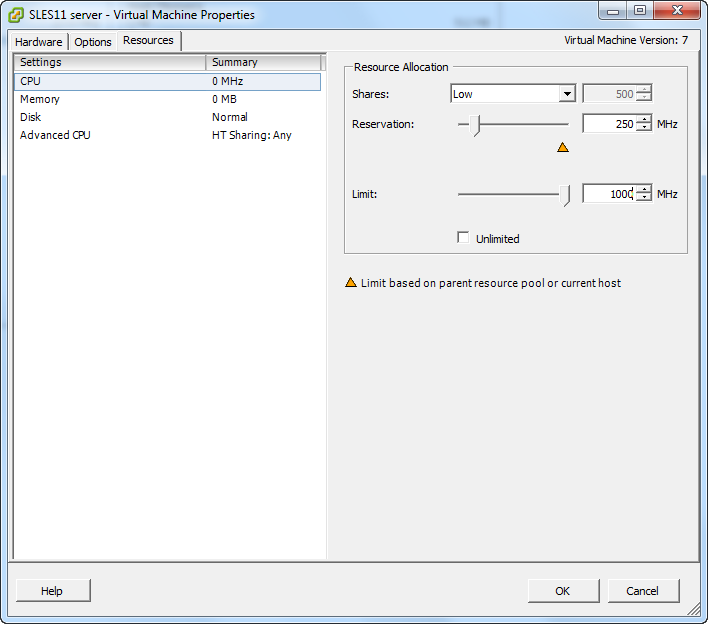
Task: Confirm changes with the OK button
Action: click(x=564, y=591)
